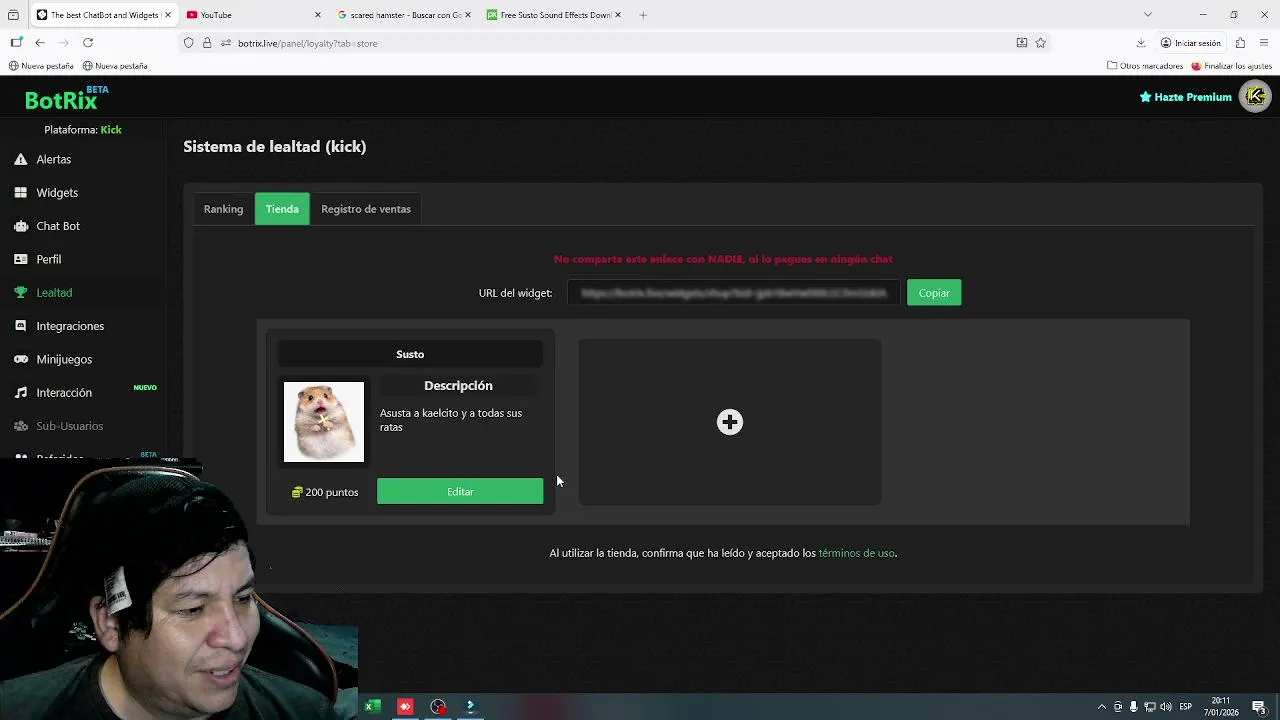The image size is (1280, 720).
Task: Click the Sistema de lealtad (kick) heading
Action: coord(275,146)
